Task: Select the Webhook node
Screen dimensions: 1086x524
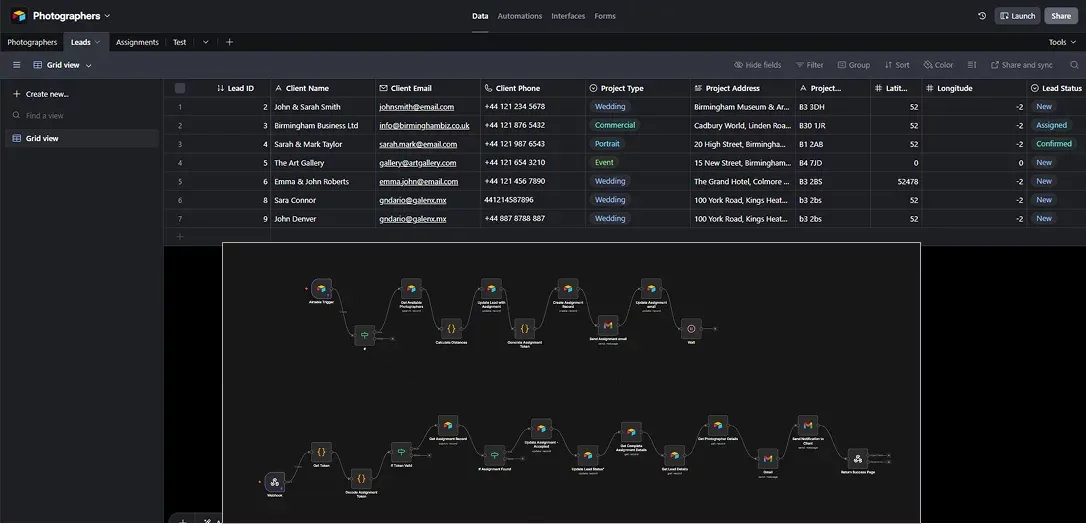Action: click(274, 482)
